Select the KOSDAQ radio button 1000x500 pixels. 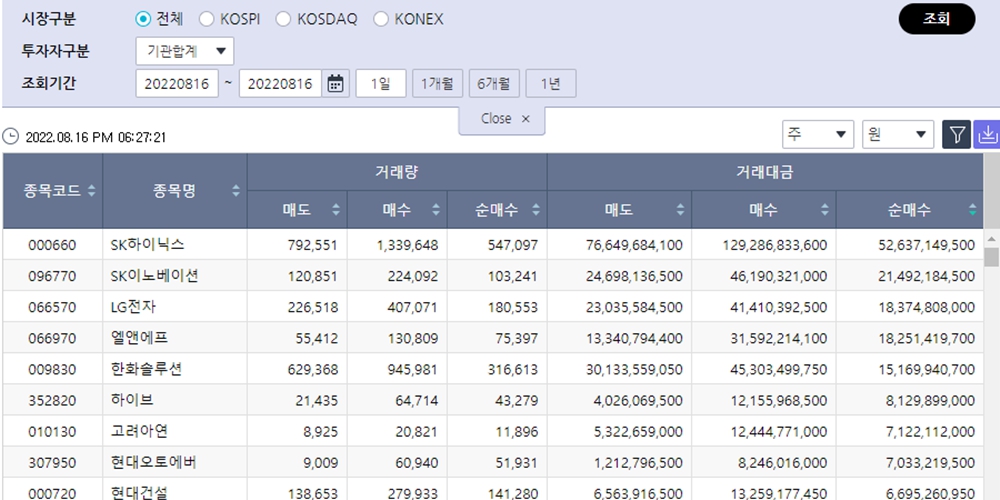tap(283, 19)
